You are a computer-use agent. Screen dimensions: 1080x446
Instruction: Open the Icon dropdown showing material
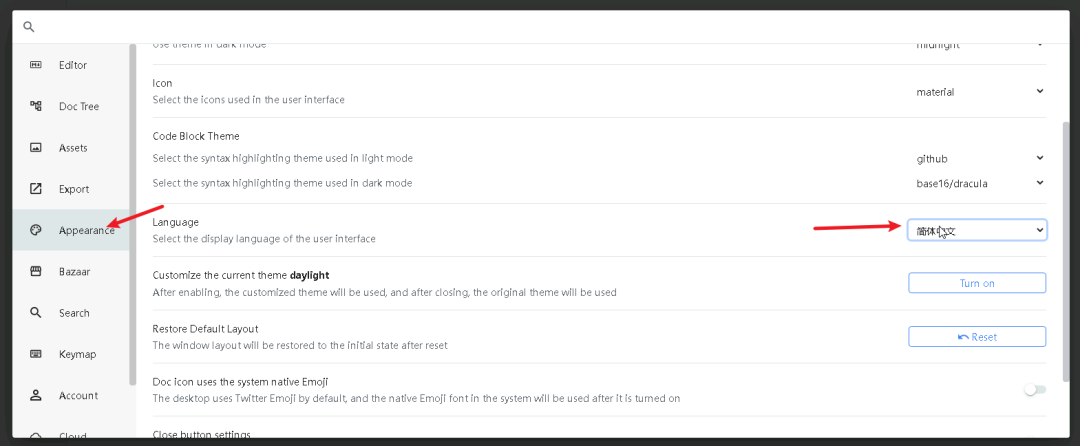coord(977,92)
